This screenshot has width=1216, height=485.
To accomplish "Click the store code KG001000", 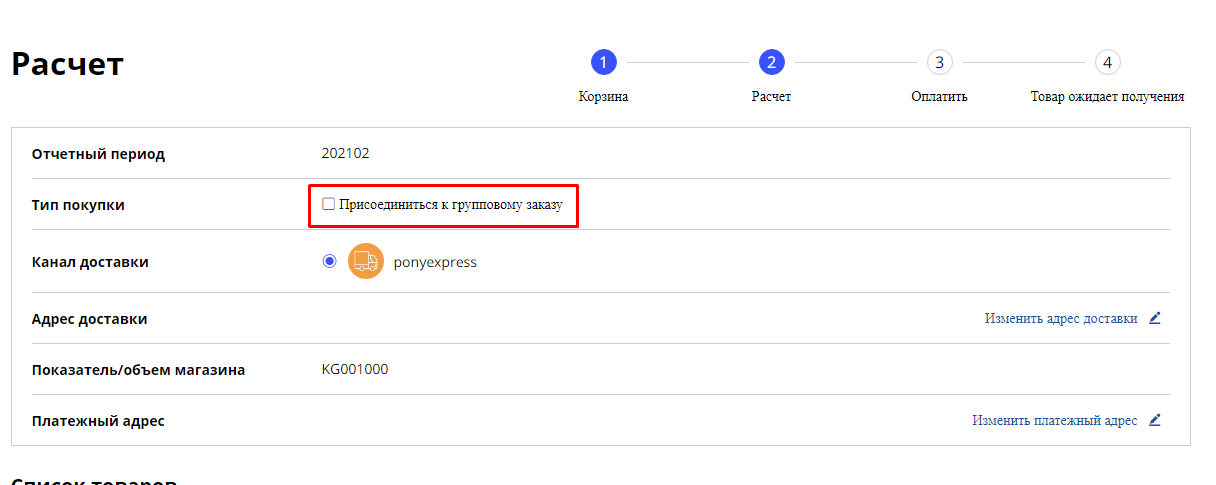I will click(354, 369).
